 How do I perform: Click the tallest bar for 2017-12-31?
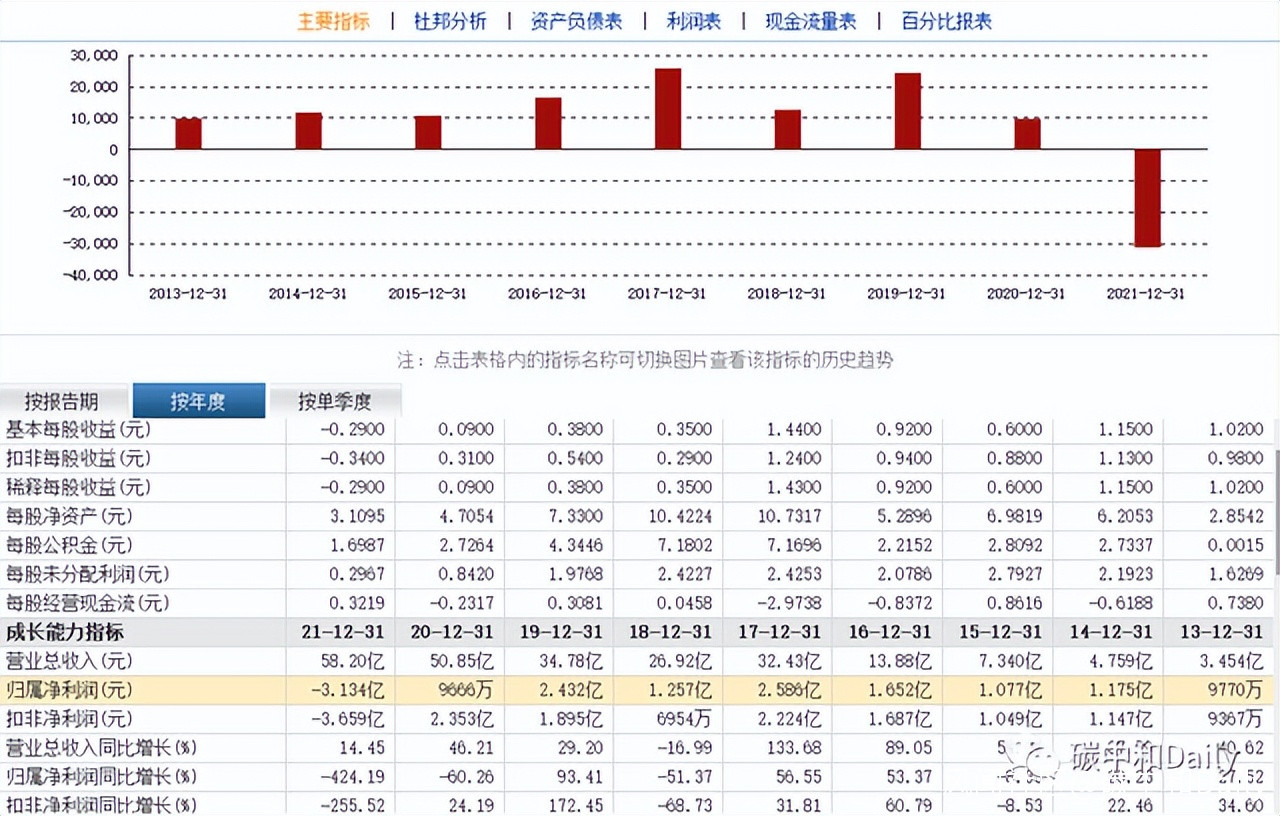point(668,109)
